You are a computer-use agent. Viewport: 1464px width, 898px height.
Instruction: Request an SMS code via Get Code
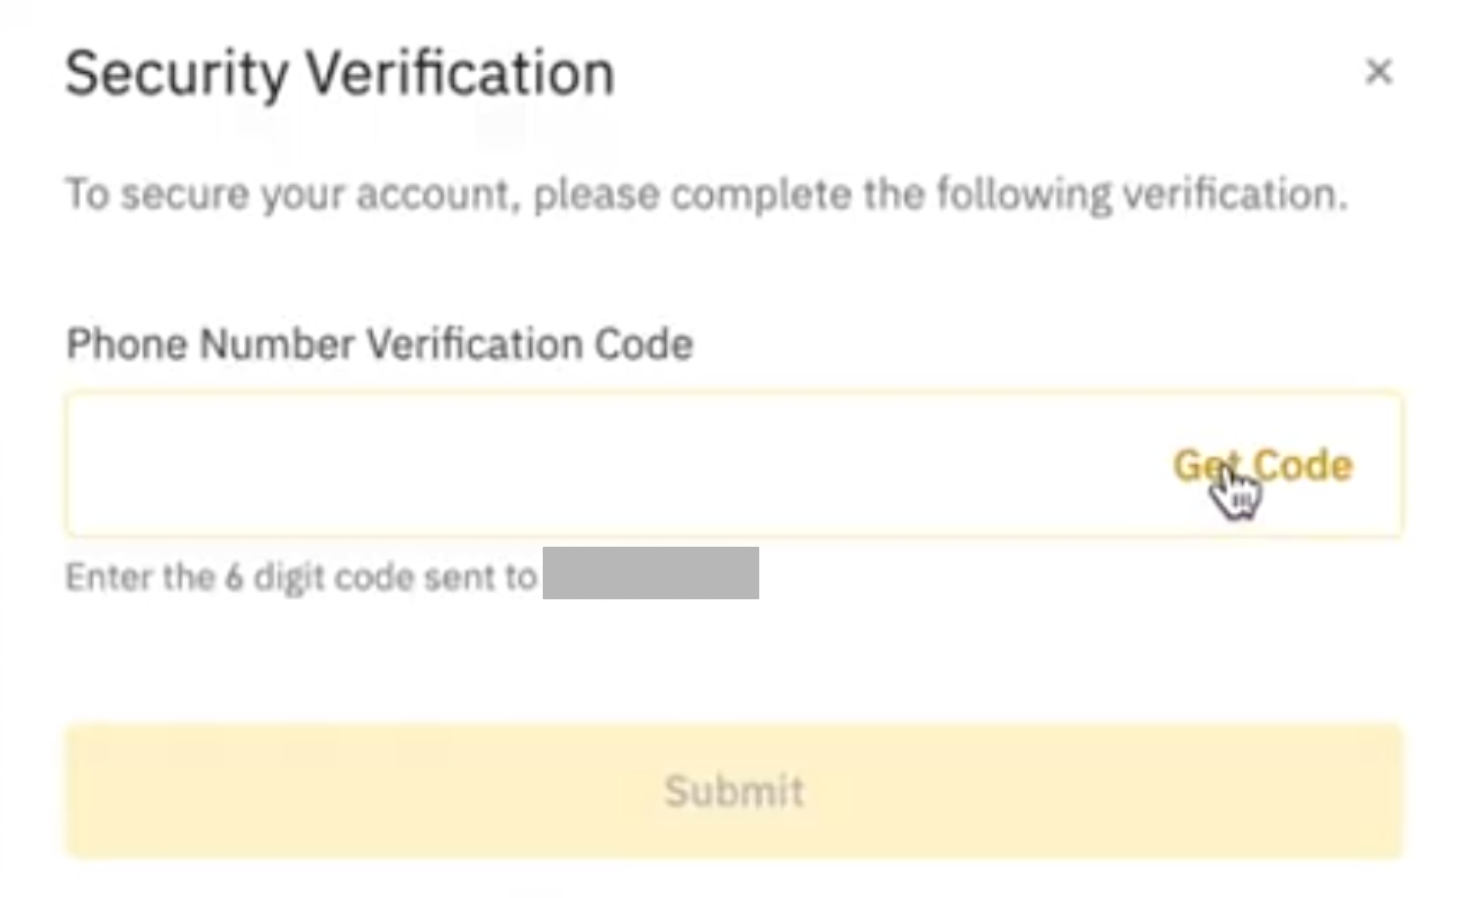point(1262,465)
